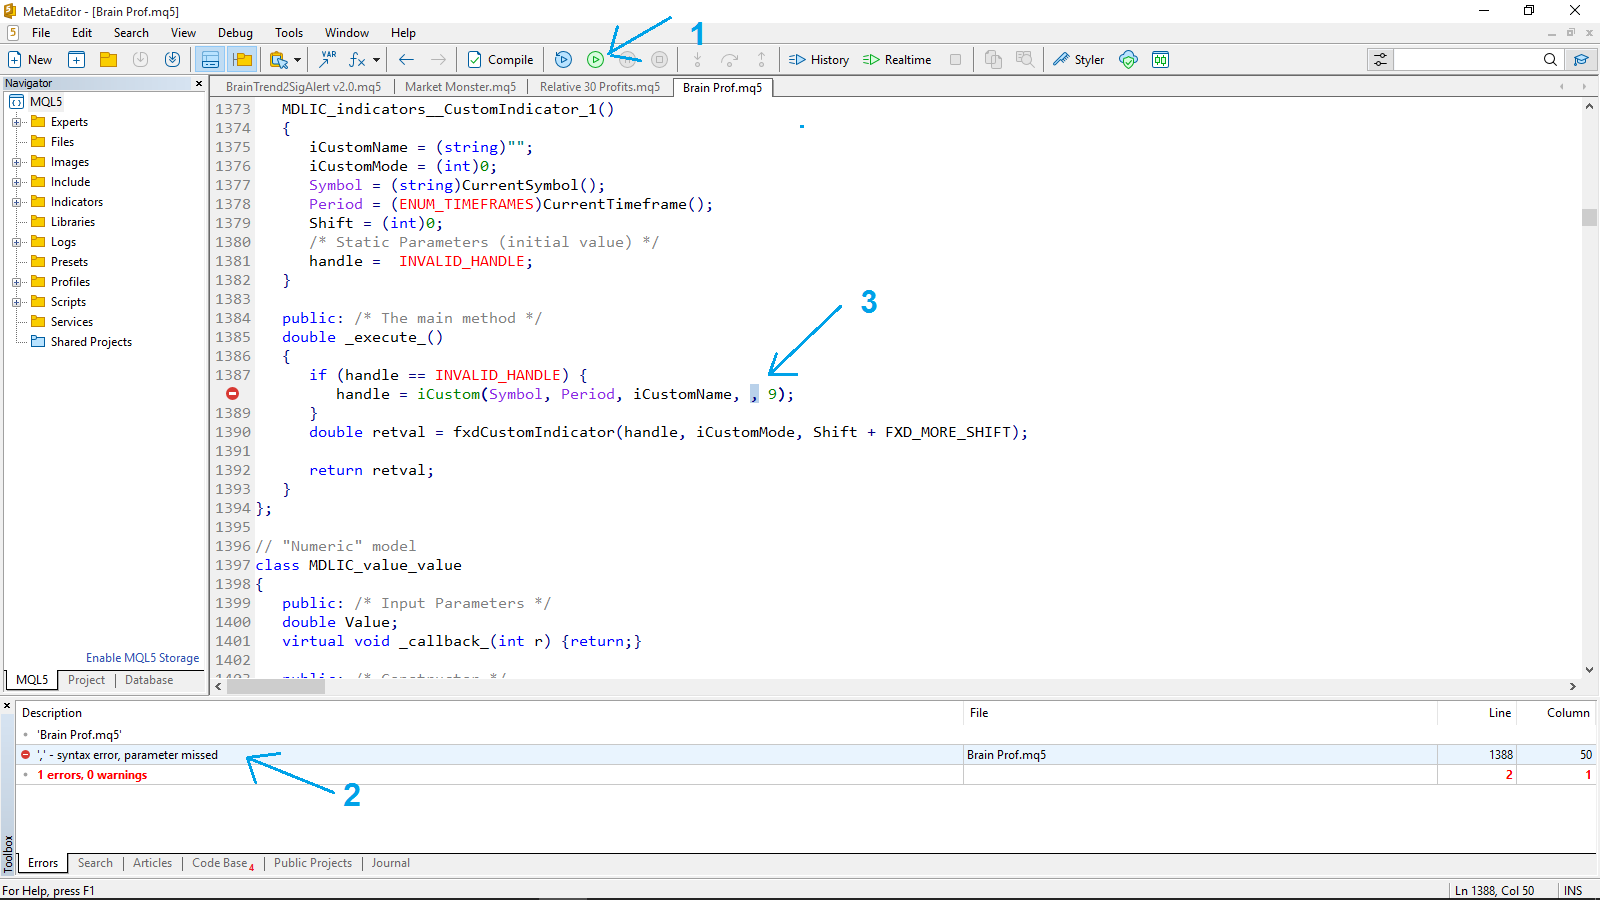Click the forward navigation arrow
This screenshot has width=1600, height=900.
[x=438, y=60]
